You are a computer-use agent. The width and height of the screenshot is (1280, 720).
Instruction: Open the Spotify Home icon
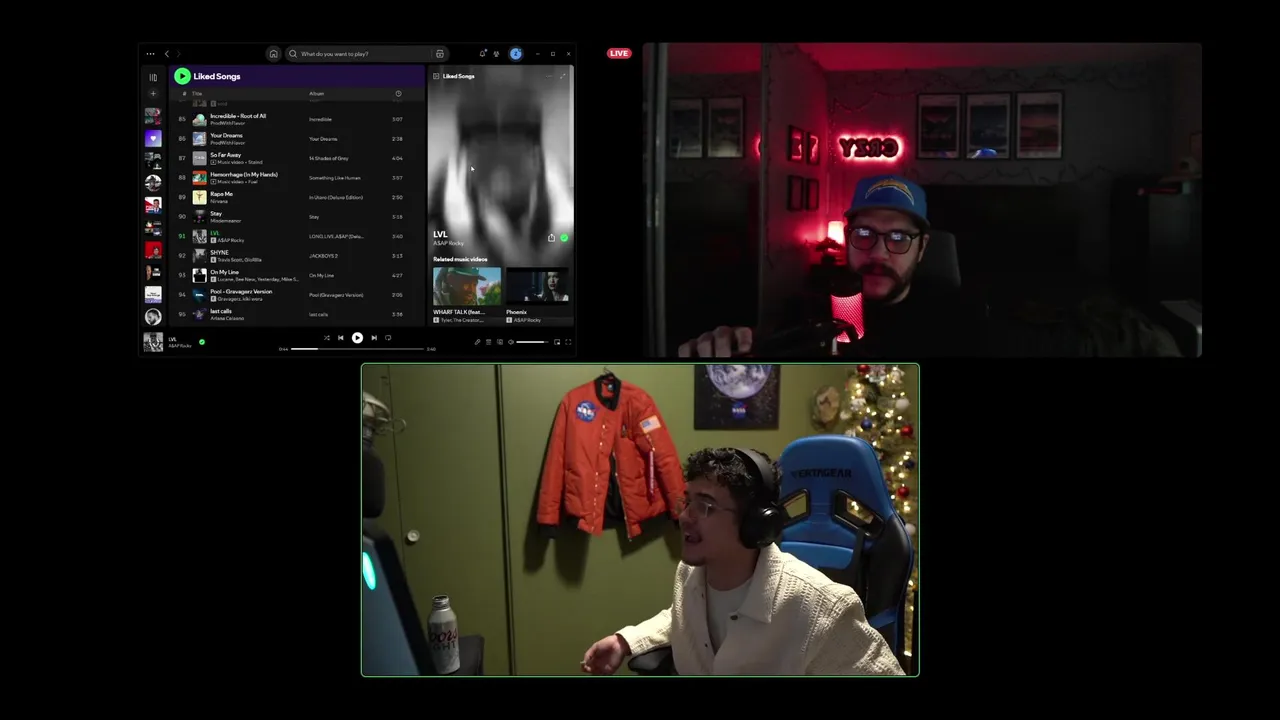273,54
